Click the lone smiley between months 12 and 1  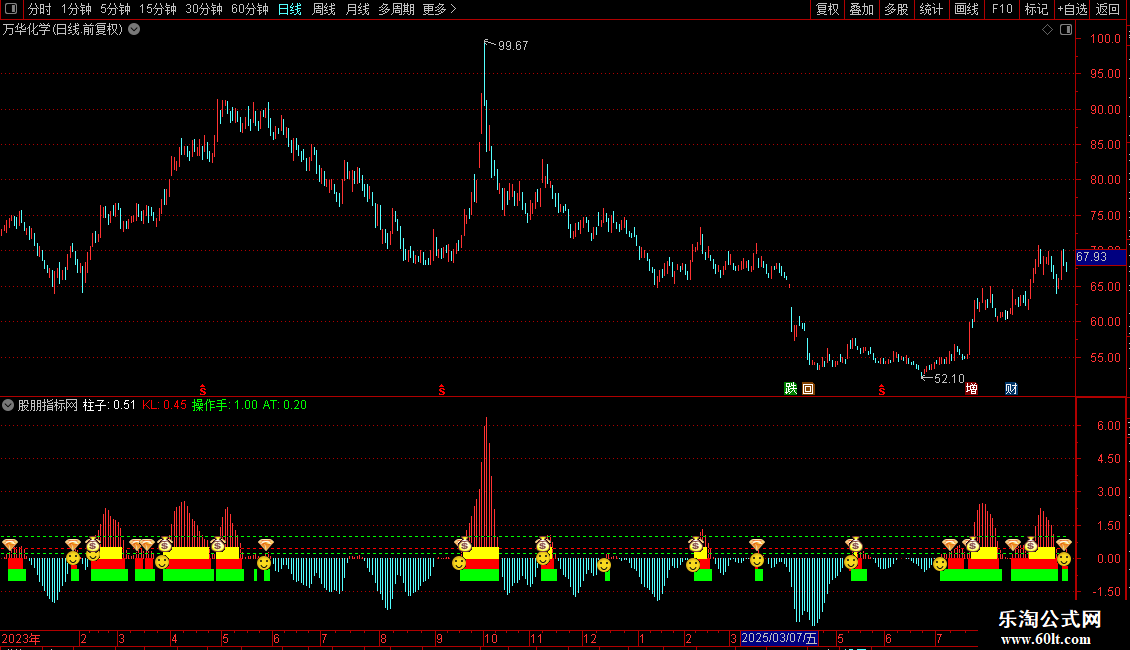604,565
